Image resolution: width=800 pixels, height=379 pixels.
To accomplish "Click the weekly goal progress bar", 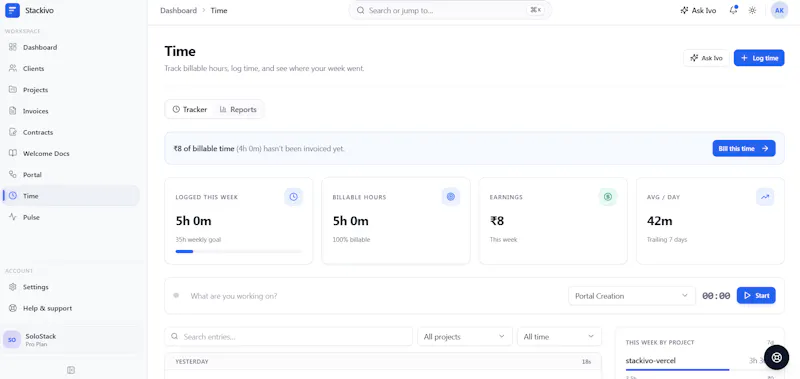I will click(238, 251).
